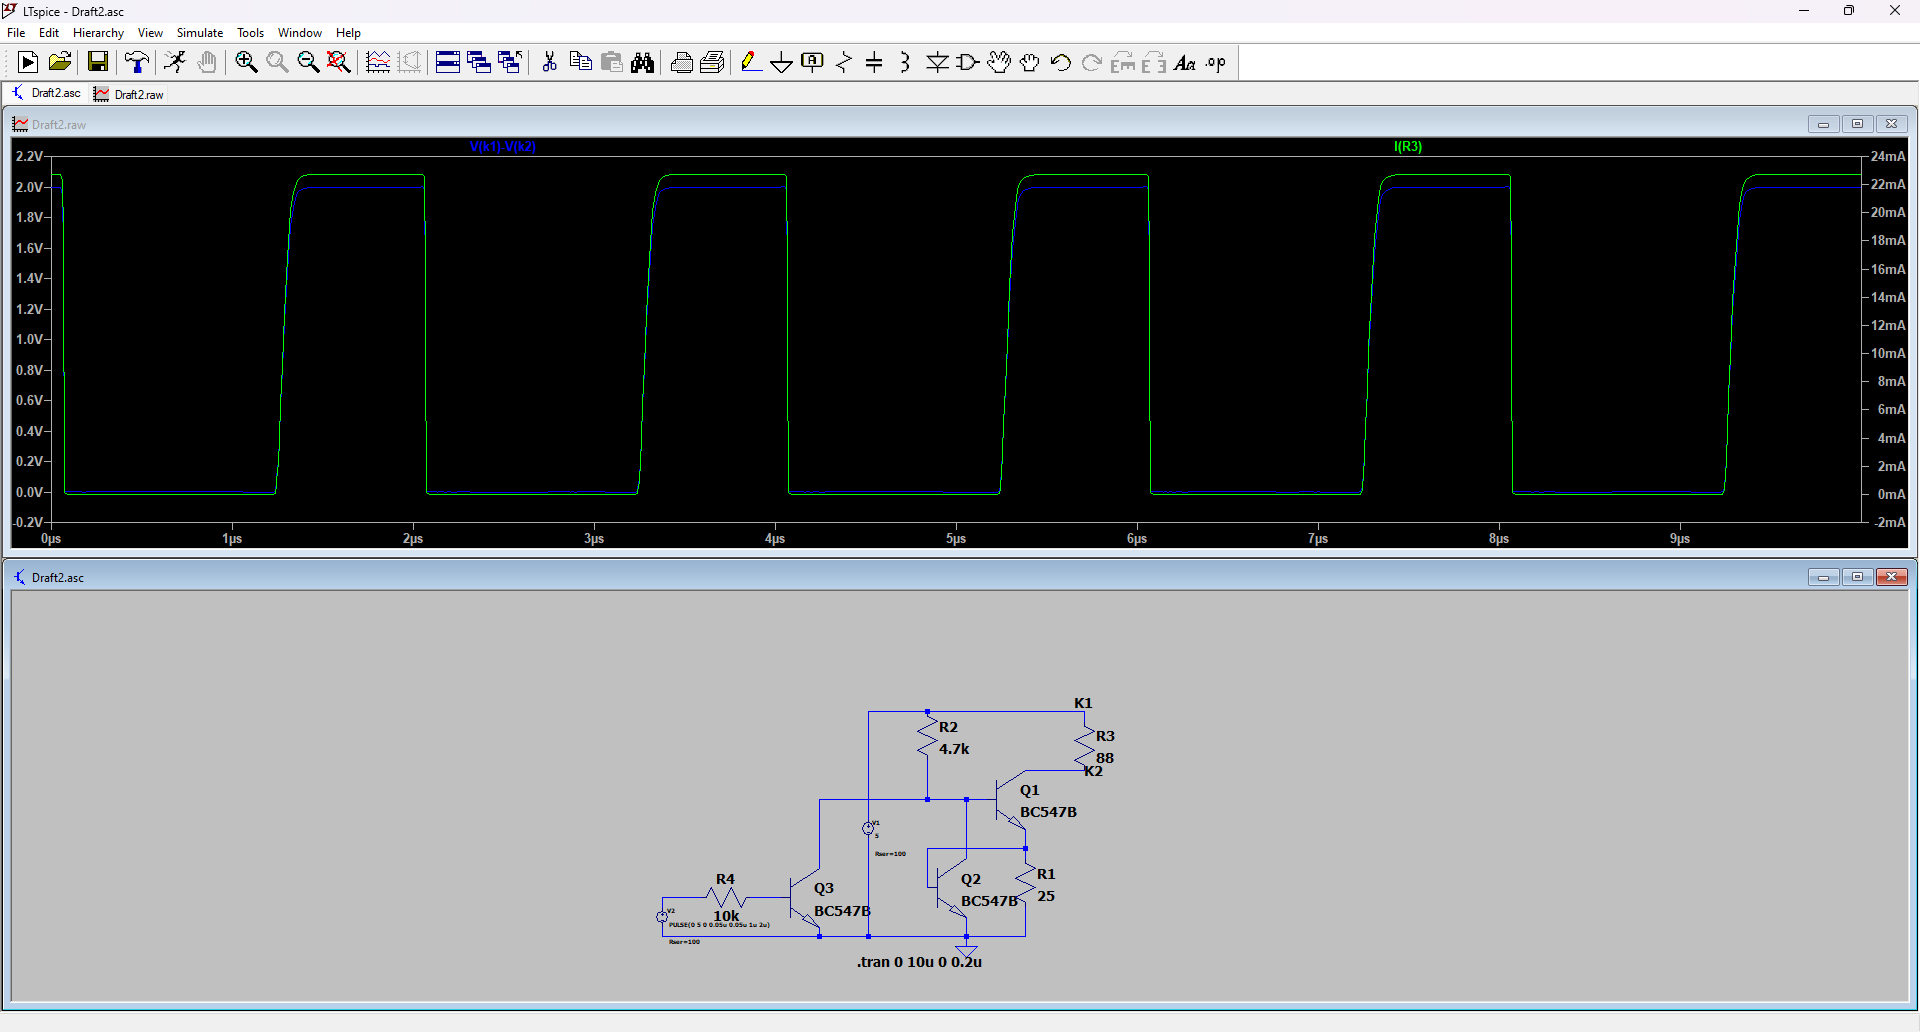This screenshot has height=1032, width=1920.
Task: Tile windows horizontally from toolbar
Action: [448, 63]
